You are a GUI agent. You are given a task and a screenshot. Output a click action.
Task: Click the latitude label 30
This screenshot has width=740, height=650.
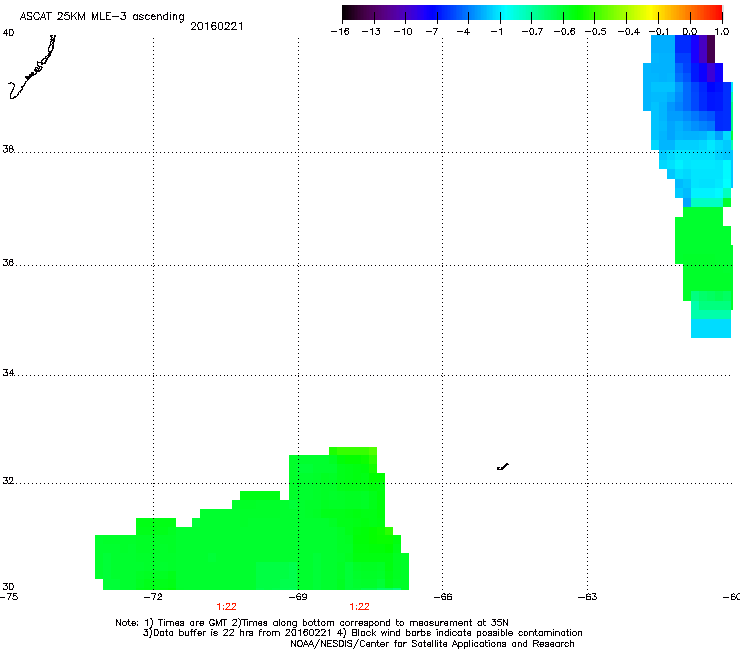tap(8, 586)
